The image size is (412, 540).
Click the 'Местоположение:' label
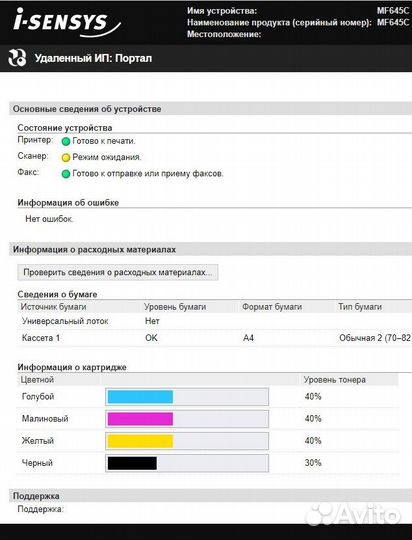pyautogui.click(x=224, y=34)
